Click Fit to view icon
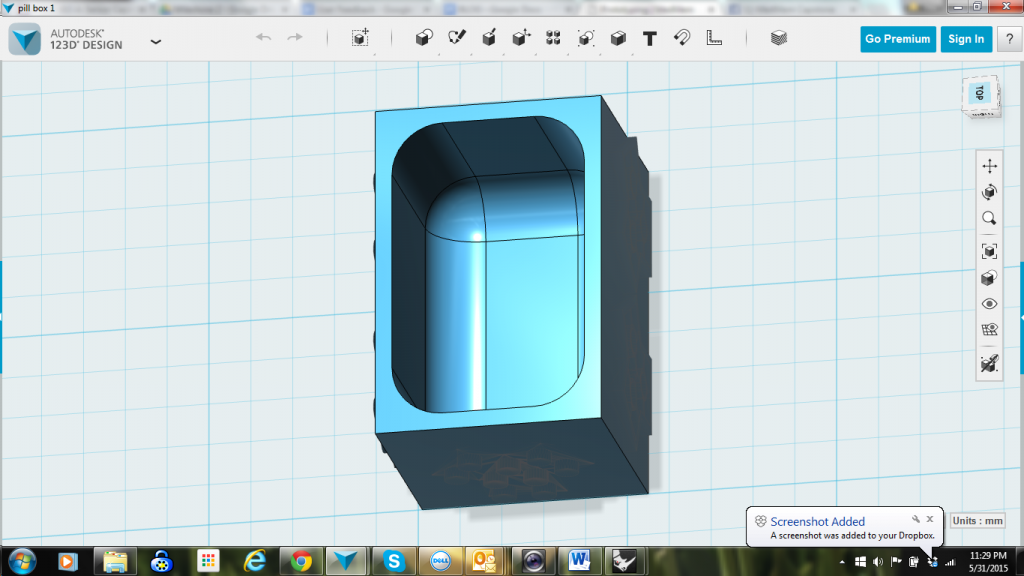 tap(989, 251)
